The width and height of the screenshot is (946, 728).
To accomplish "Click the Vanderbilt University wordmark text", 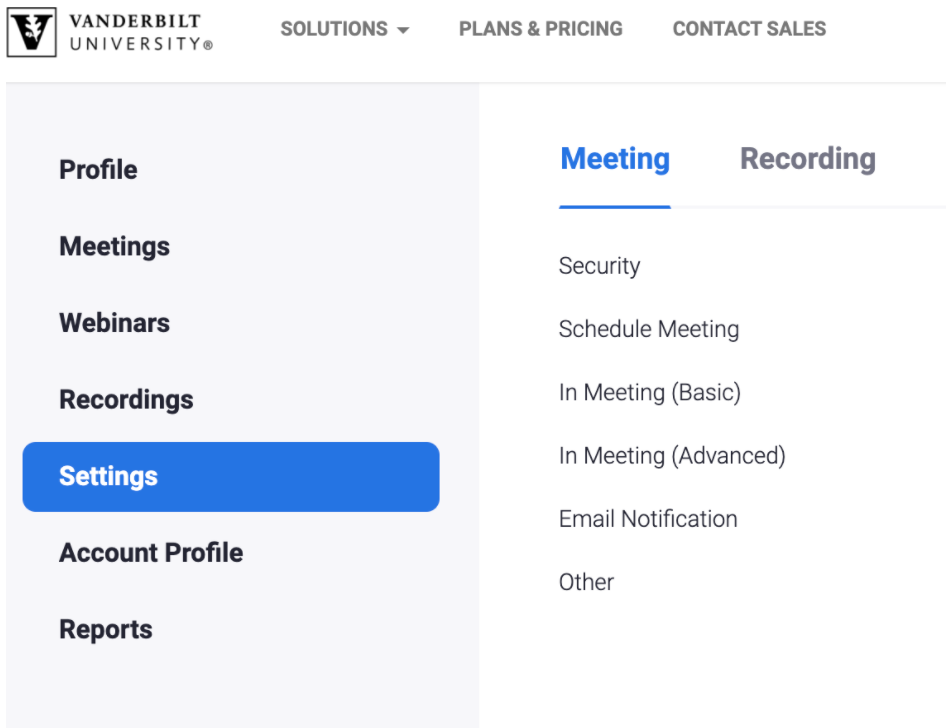I will [x=141, y=32].
